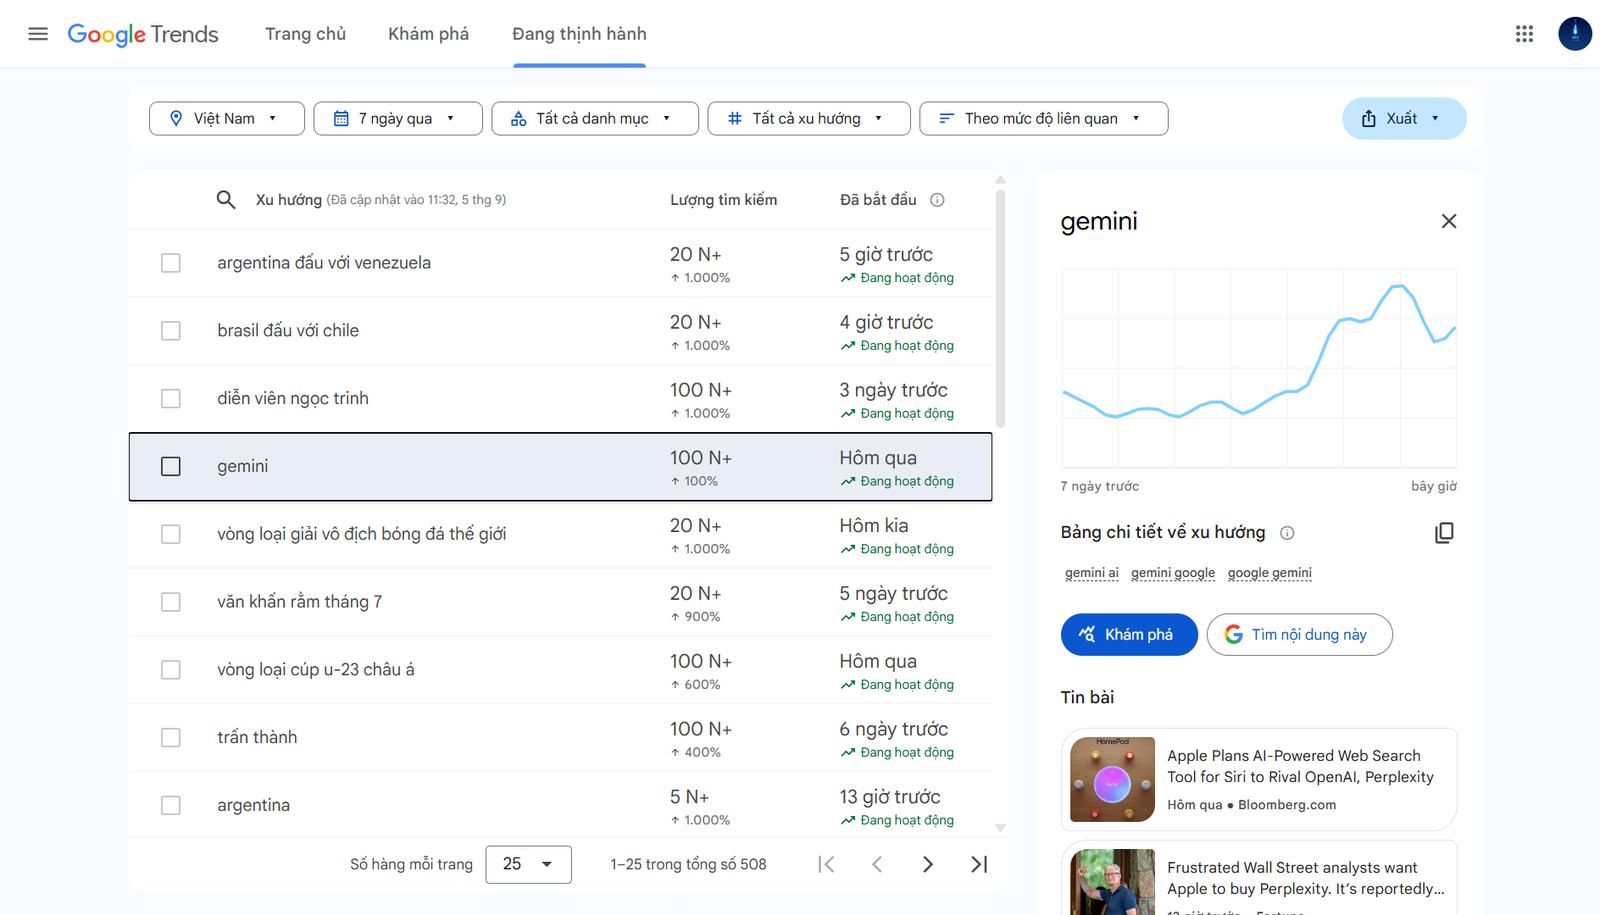This screenshot has height=915, width=1600.
Task: Jump to the last results page
Action: pyautogui.click(x=979, y=864)
